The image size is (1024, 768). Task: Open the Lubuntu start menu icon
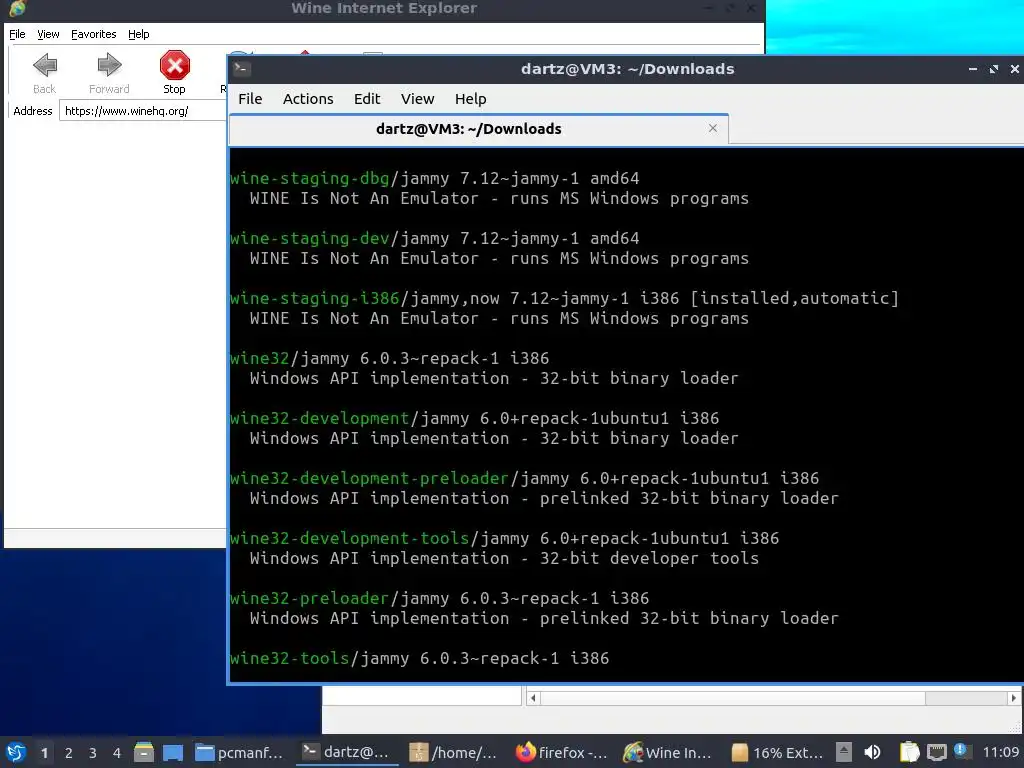(16, 752)
